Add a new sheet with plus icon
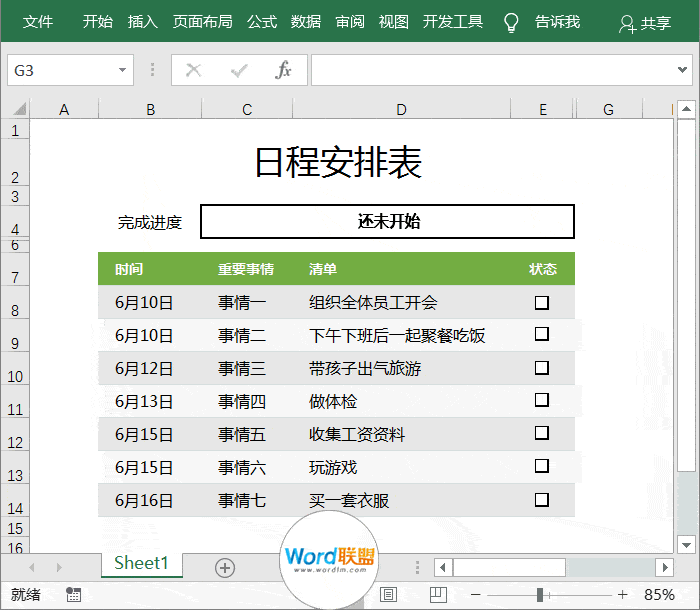Image resolution: width=700 pixels, height=610 pixels. pyautogui.click(x=225, y=568)
